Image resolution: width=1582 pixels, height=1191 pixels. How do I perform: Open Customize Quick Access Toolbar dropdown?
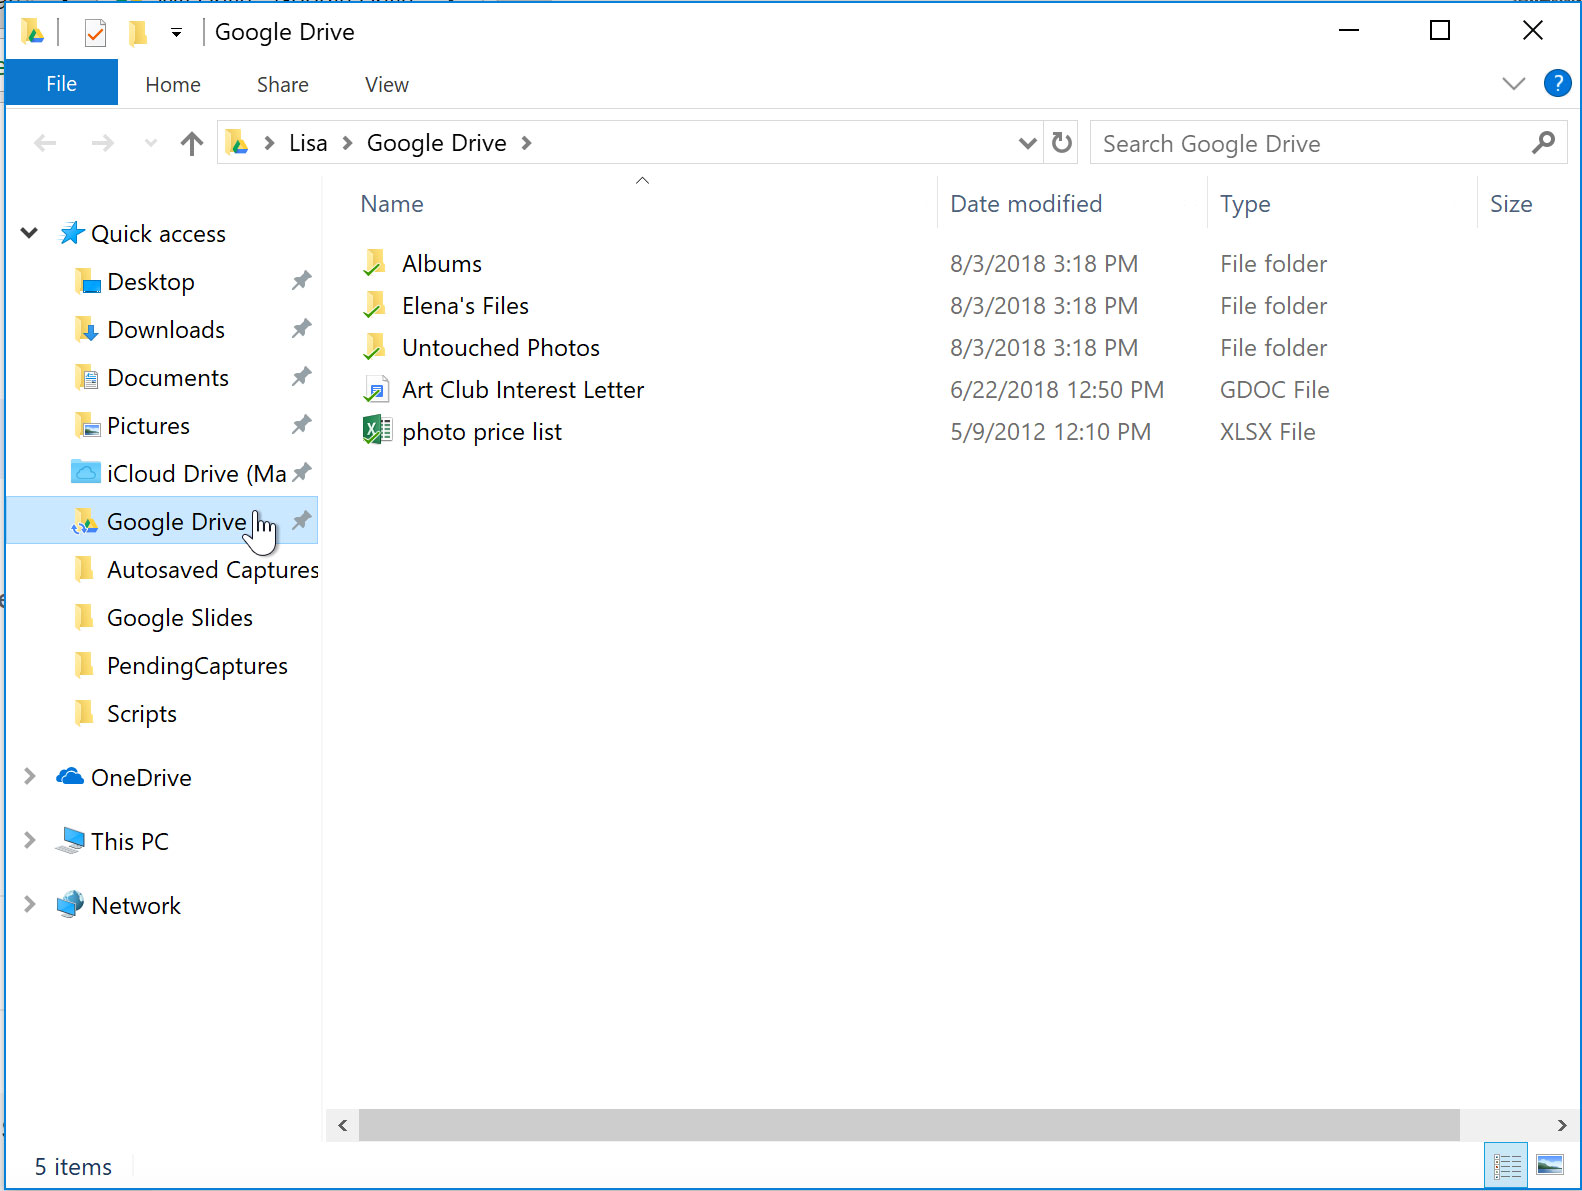[176, 33]
